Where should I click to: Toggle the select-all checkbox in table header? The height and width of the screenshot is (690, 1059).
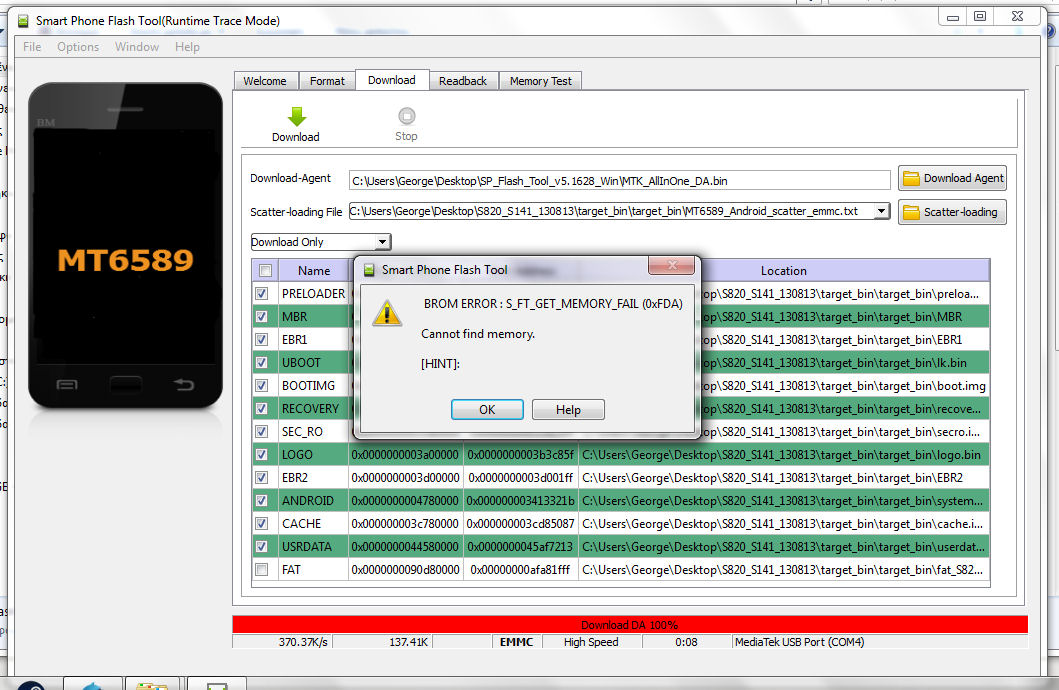point(265,271)
